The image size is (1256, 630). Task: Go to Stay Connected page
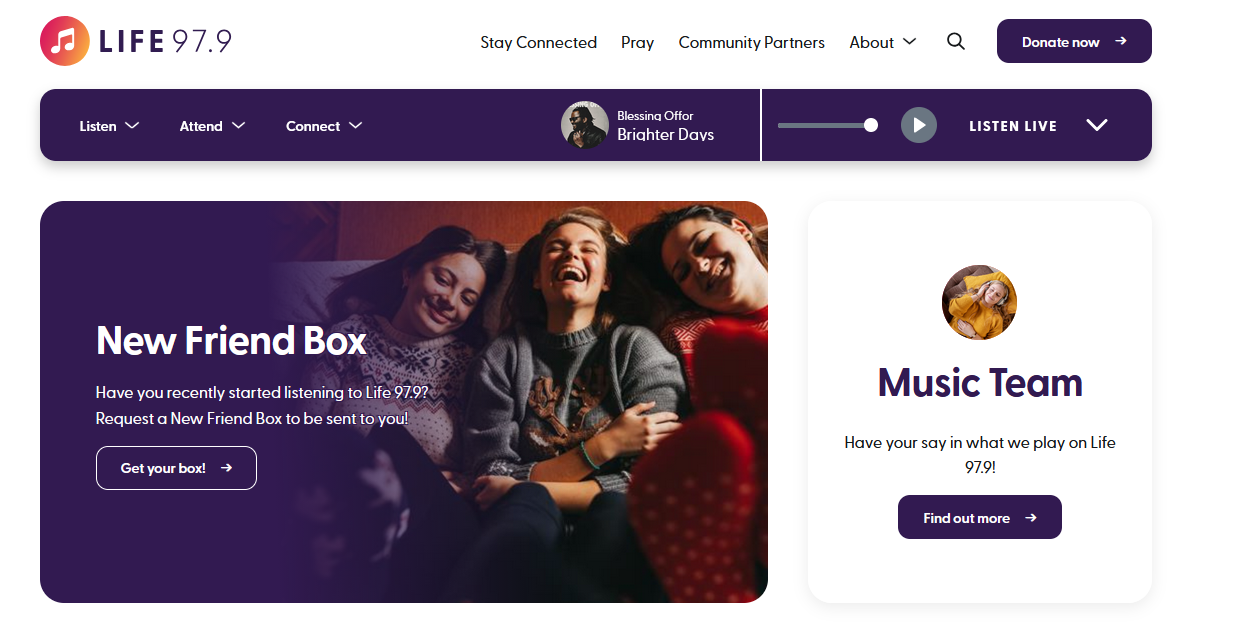(538, 42)
